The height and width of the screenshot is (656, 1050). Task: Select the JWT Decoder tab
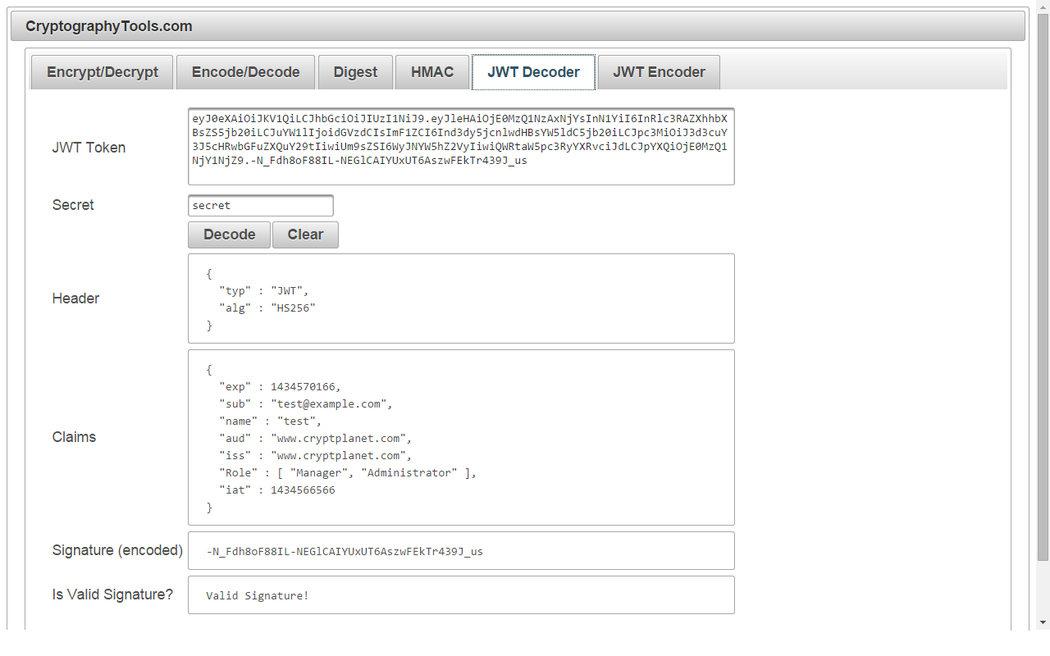pyautogui.click(x=533, y=72)
